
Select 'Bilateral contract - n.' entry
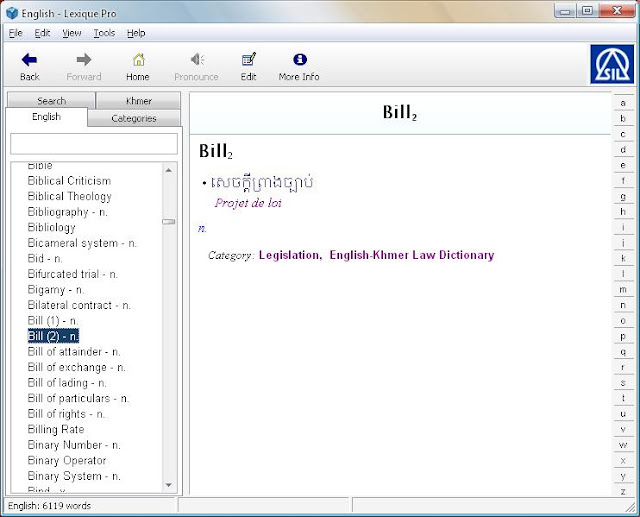point(79,305)
